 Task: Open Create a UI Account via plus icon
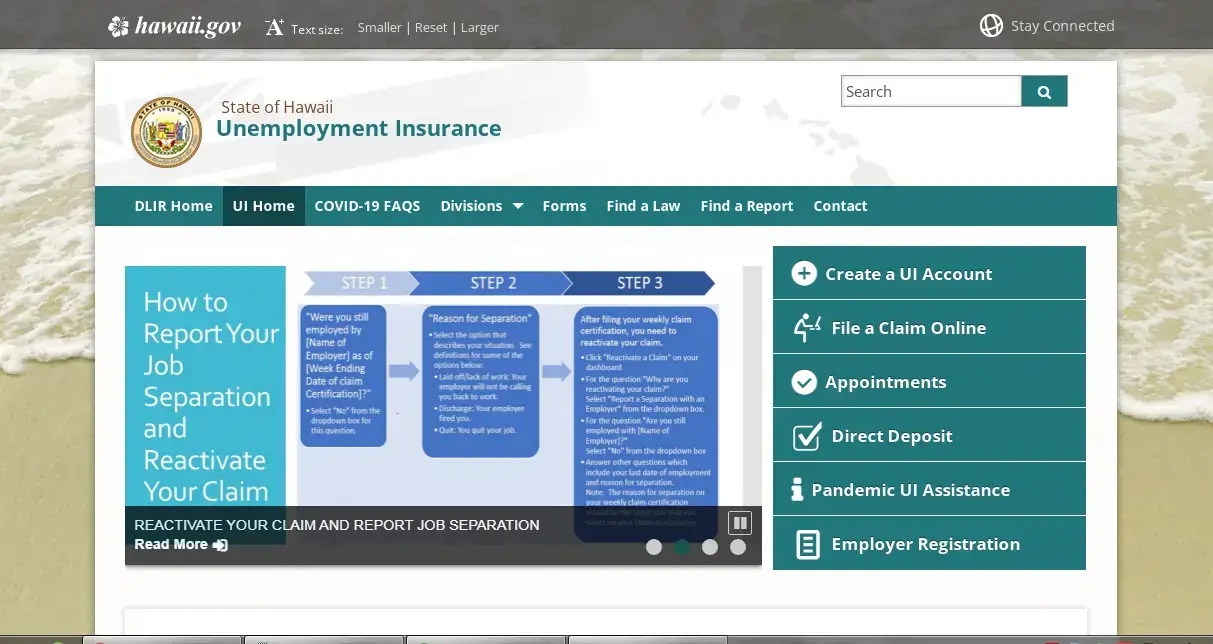(x=805, y=272)
